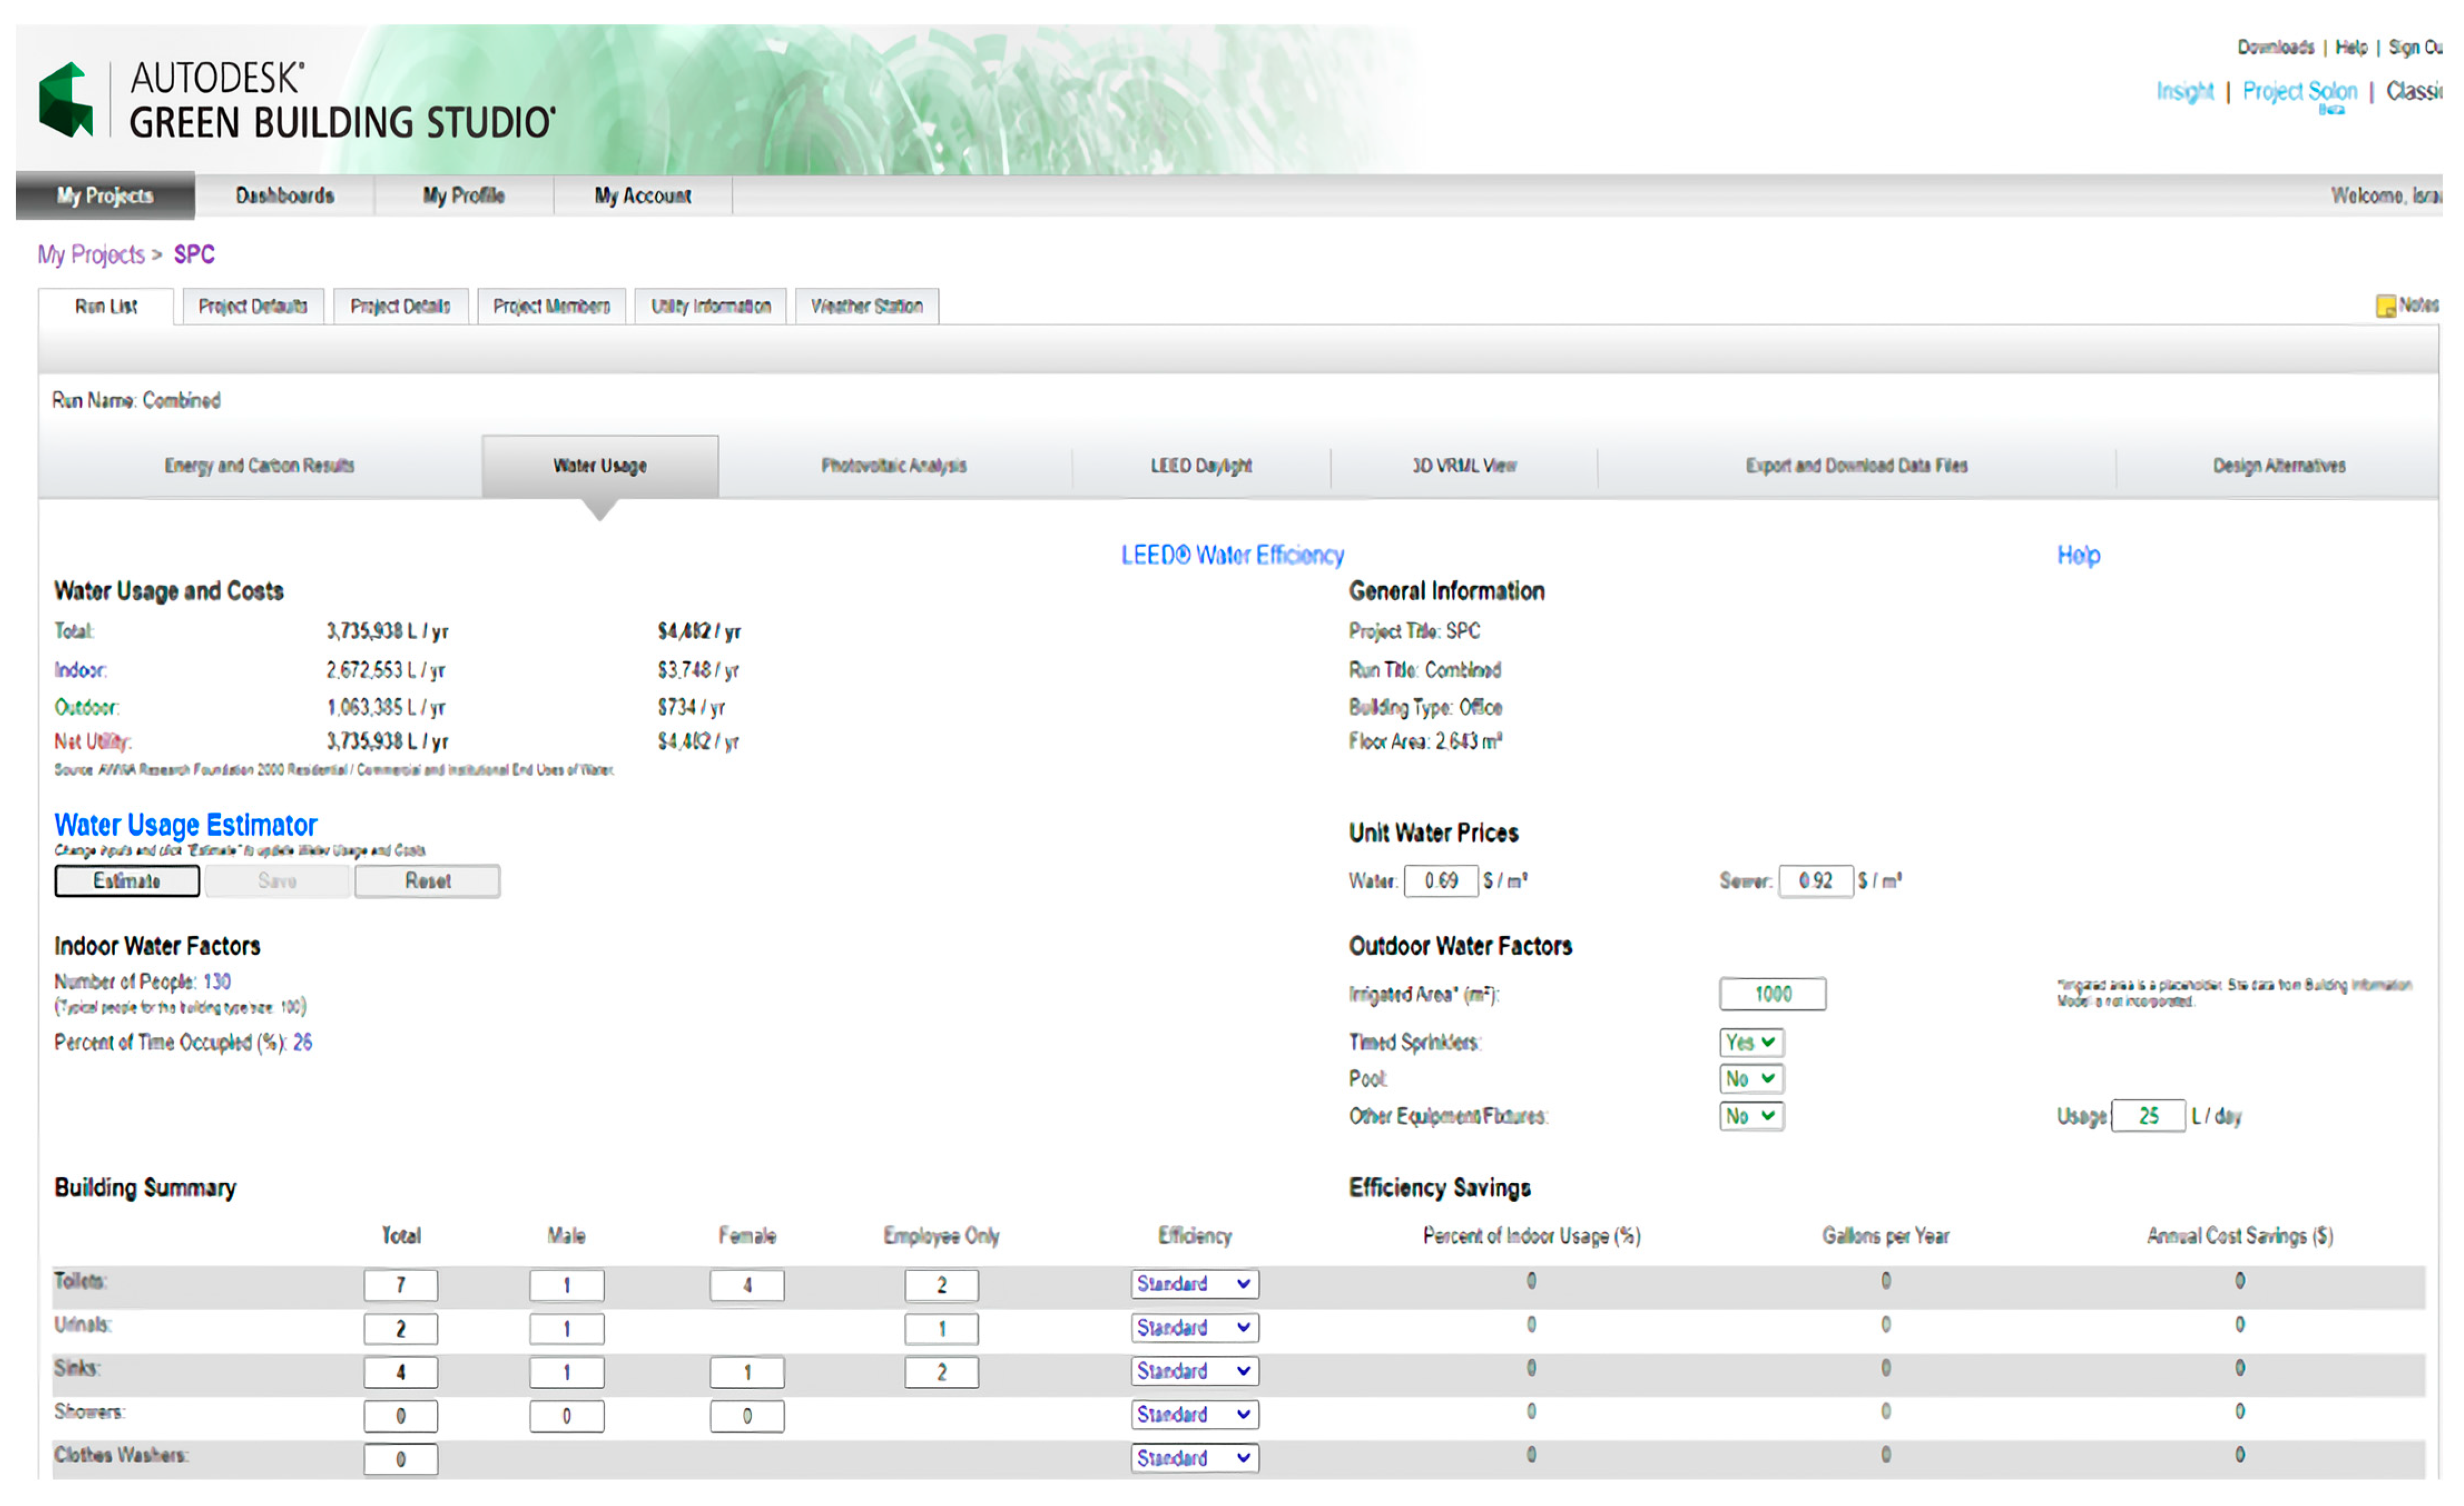This screenshot has height=1506, width=2464.
Task: Open the Dashboards menu item
Action: coord(284,196)
